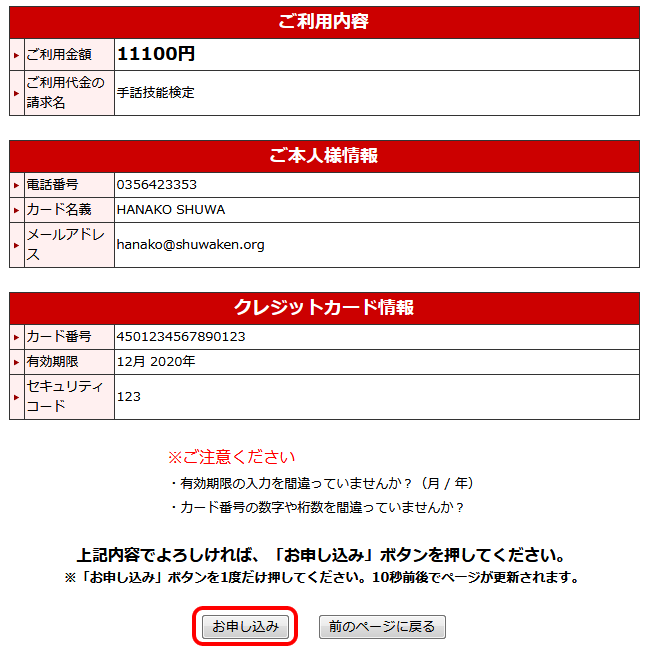Click the 前のページに戻る button

click(x=382, y=626)
